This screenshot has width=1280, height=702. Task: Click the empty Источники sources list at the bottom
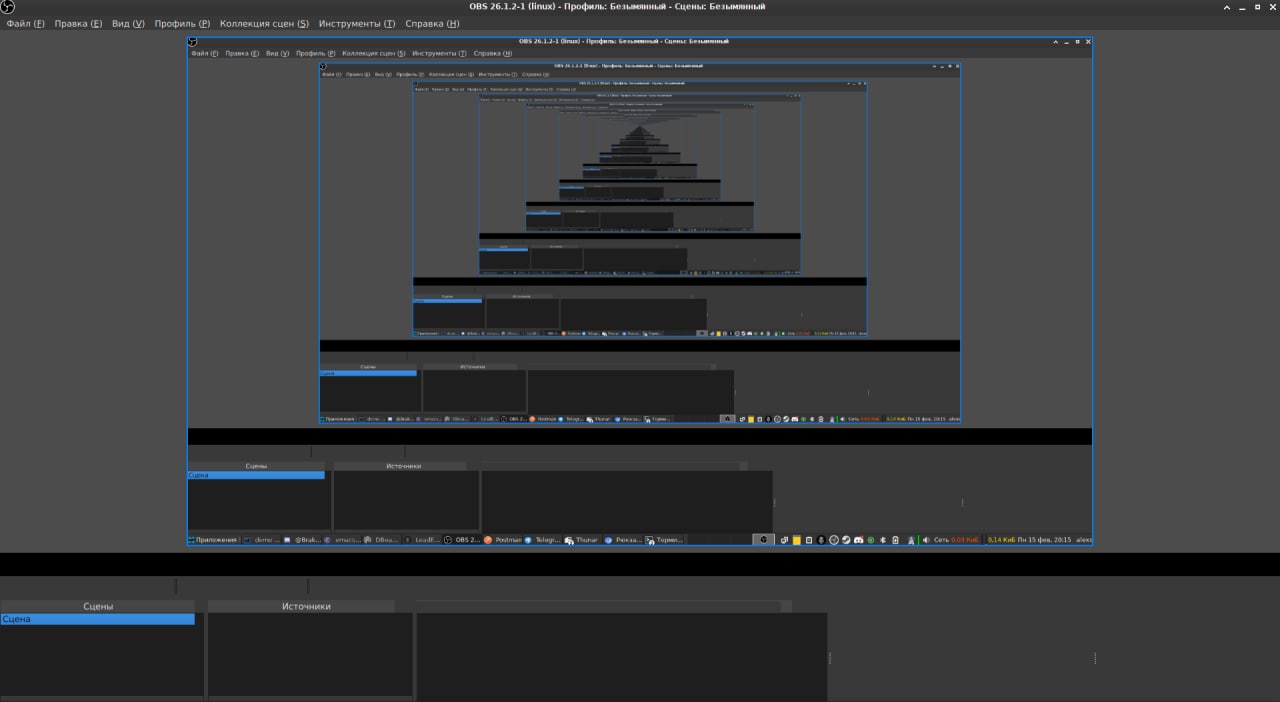pyautogui.click(x=310, y=654)
